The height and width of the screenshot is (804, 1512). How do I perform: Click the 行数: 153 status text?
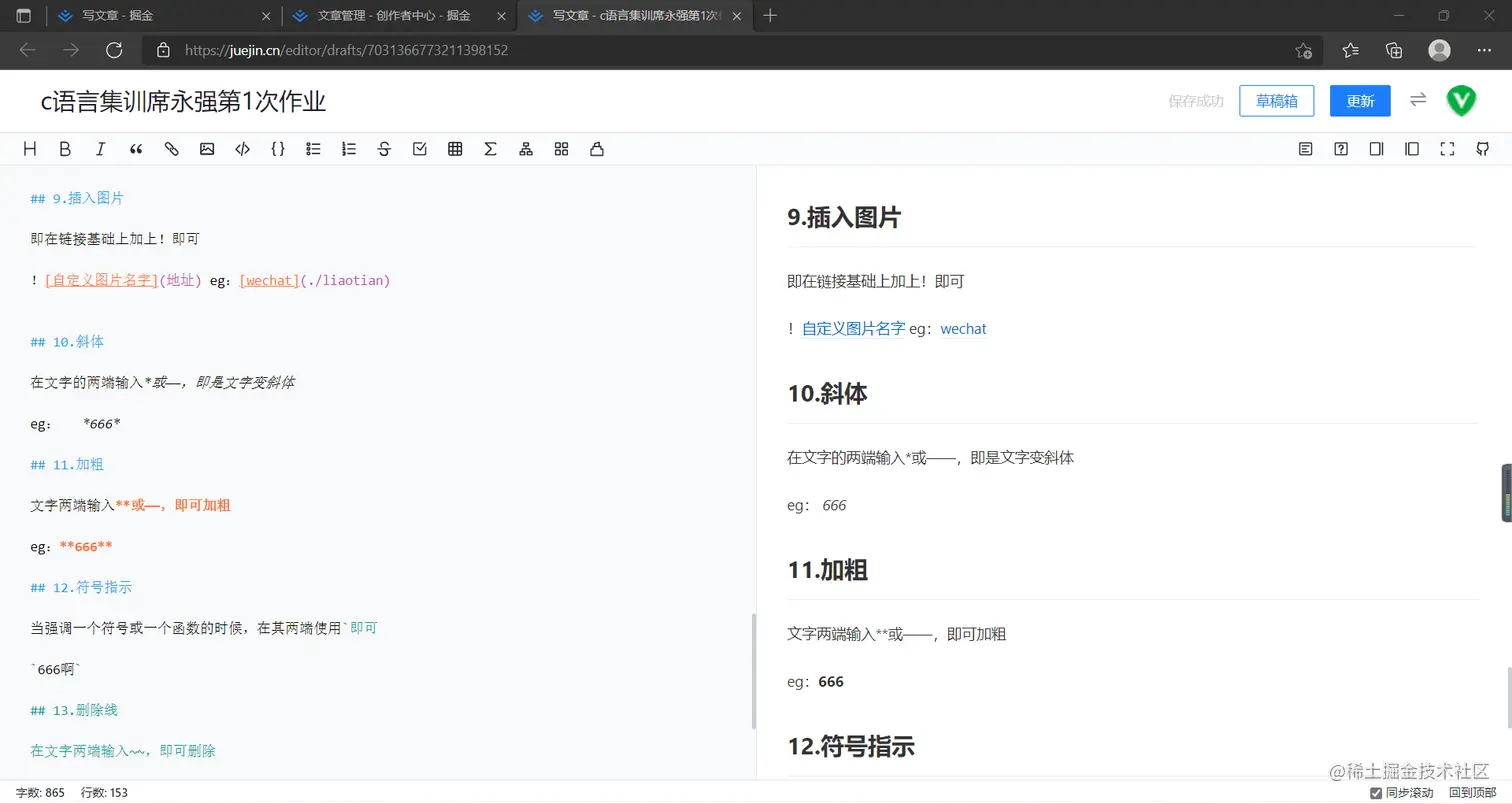[104, 793]
